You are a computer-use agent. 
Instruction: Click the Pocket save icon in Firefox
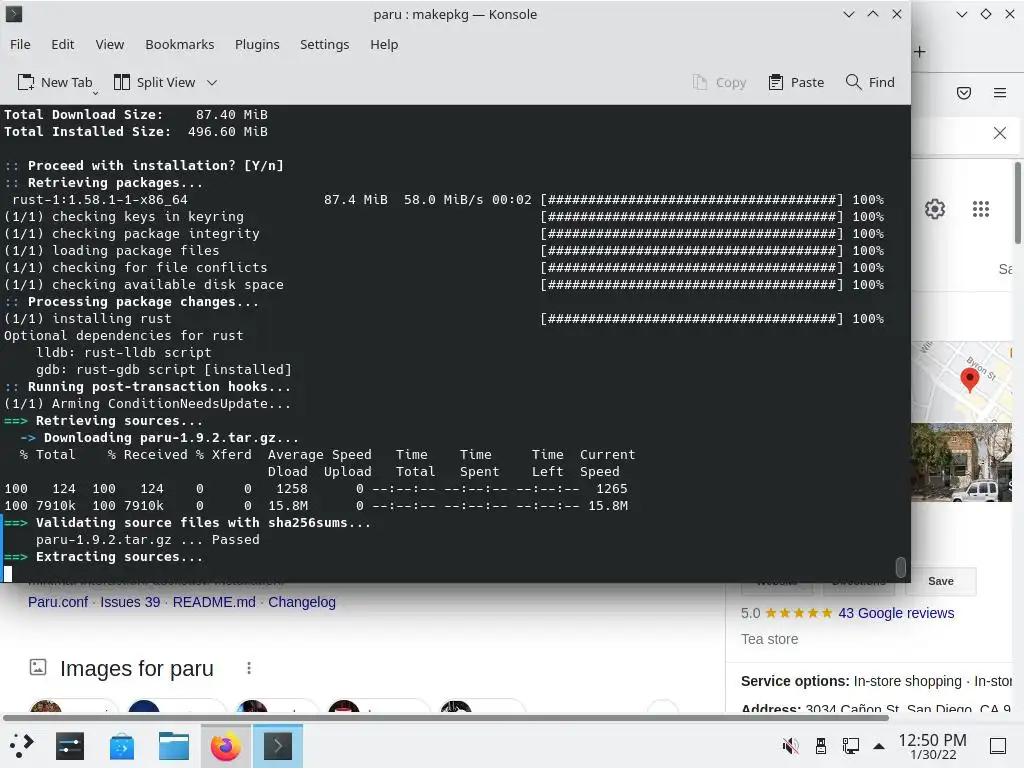point(964,93)
